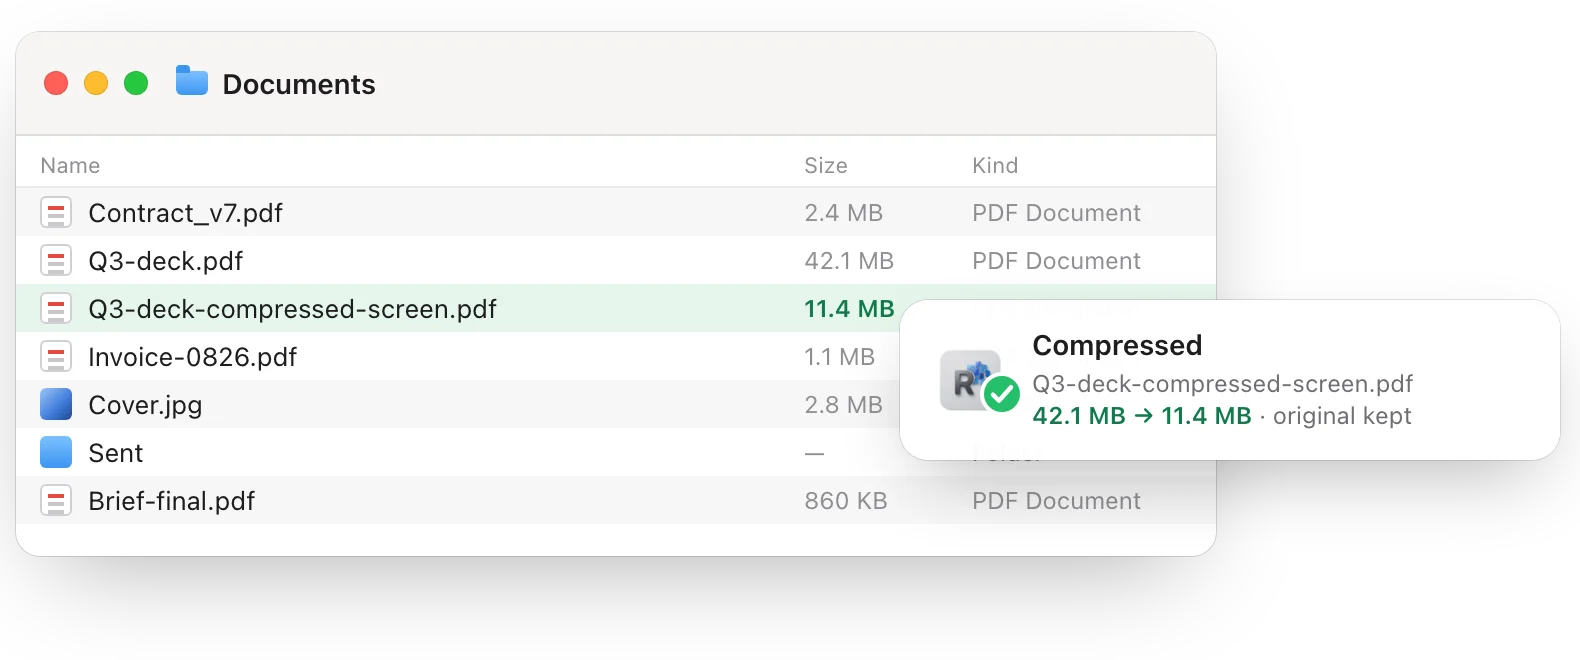1580x660 pixels.
Task: Select the file name Q3-deck.pdf
Action: tap(166, 261)
